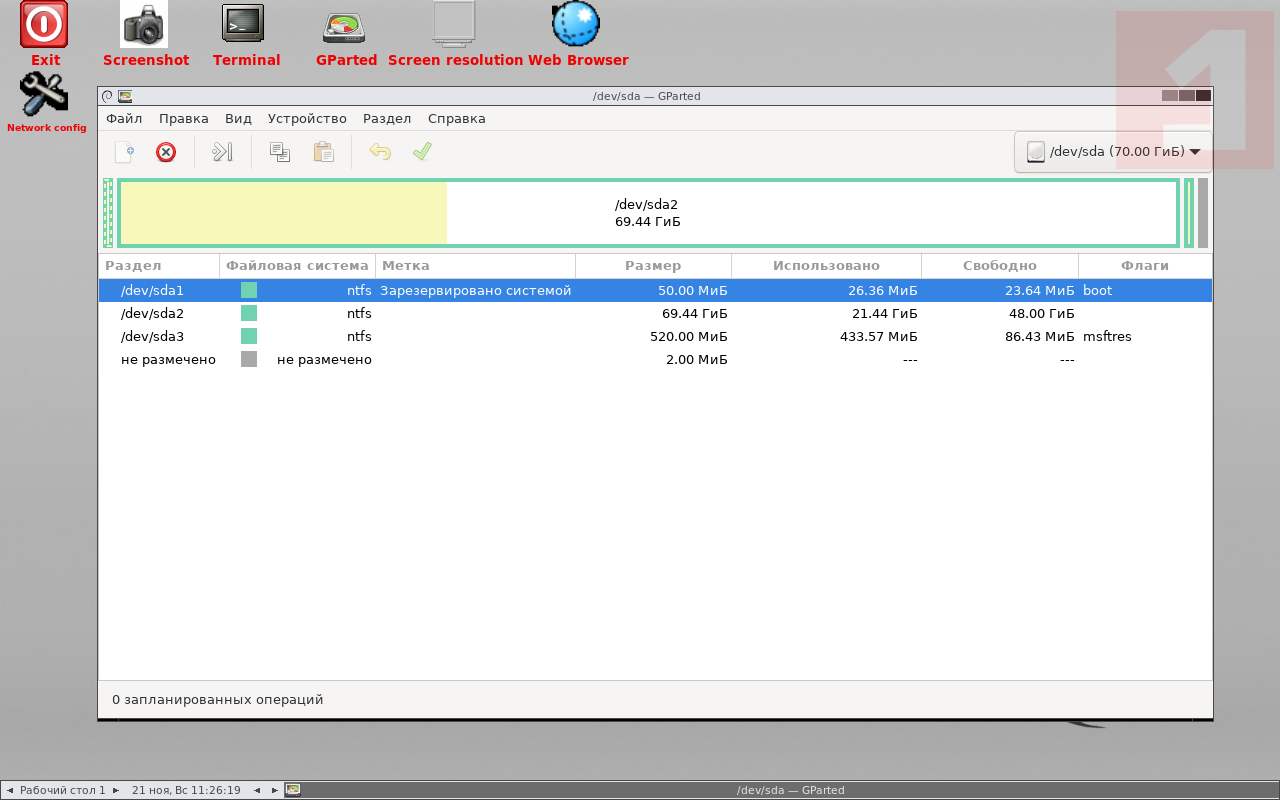This screenshot has width=1280, height=800.
Task: Select the gray unallocated block in the disk map
Action: [x=1203, y=213]
